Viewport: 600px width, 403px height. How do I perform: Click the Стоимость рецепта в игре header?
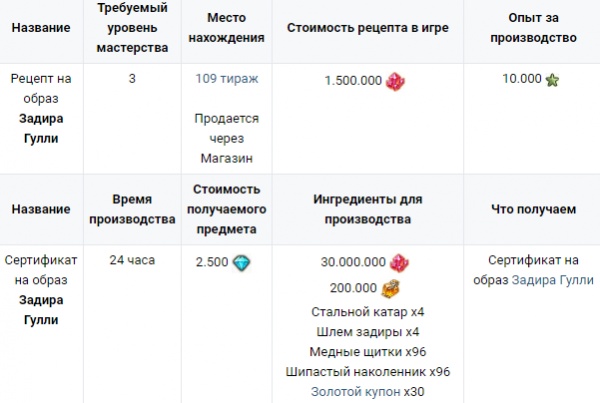(368, 28)
